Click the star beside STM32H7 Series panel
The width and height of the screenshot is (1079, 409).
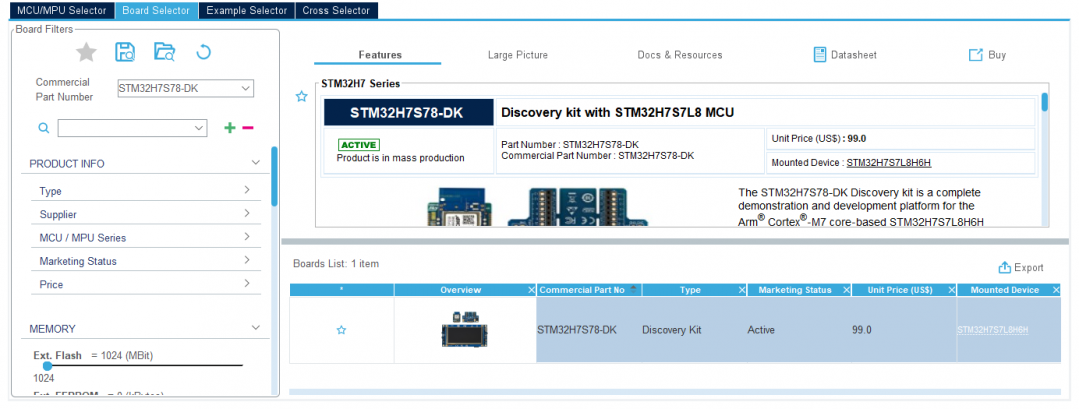[301, 97]
